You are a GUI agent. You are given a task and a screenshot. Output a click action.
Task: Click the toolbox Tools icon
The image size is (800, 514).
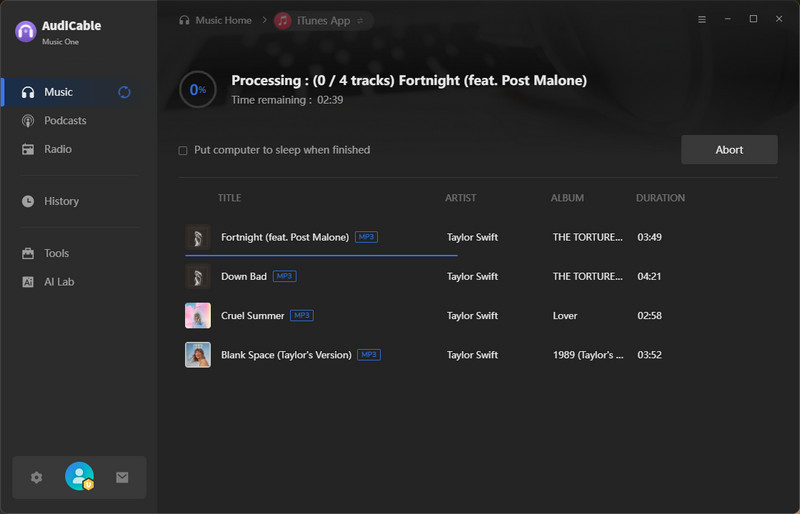click(x=28, y=254)
